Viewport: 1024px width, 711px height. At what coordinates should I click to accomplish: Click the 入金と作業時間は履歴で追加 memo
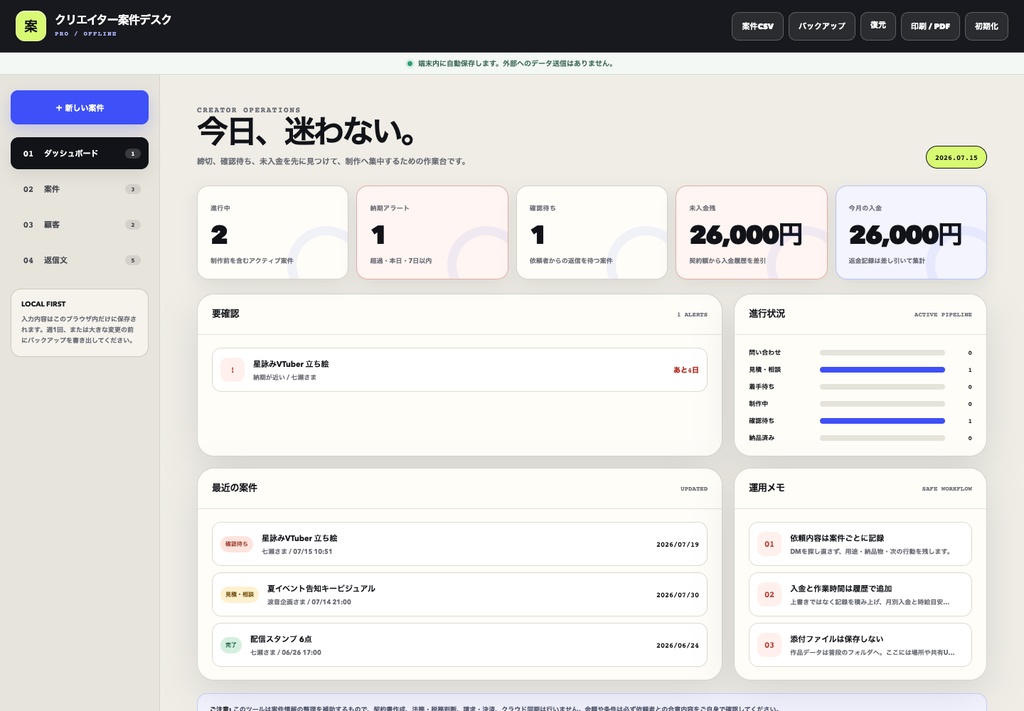860,594
